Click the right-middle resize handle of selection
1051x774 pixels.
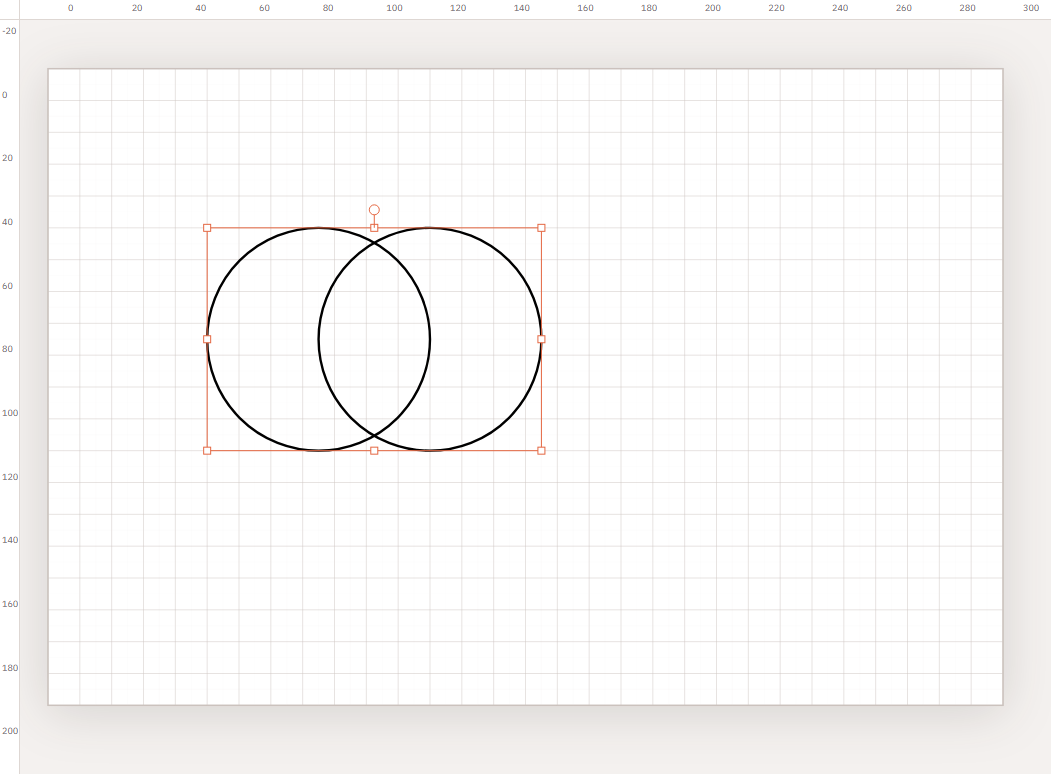point(542,339)
